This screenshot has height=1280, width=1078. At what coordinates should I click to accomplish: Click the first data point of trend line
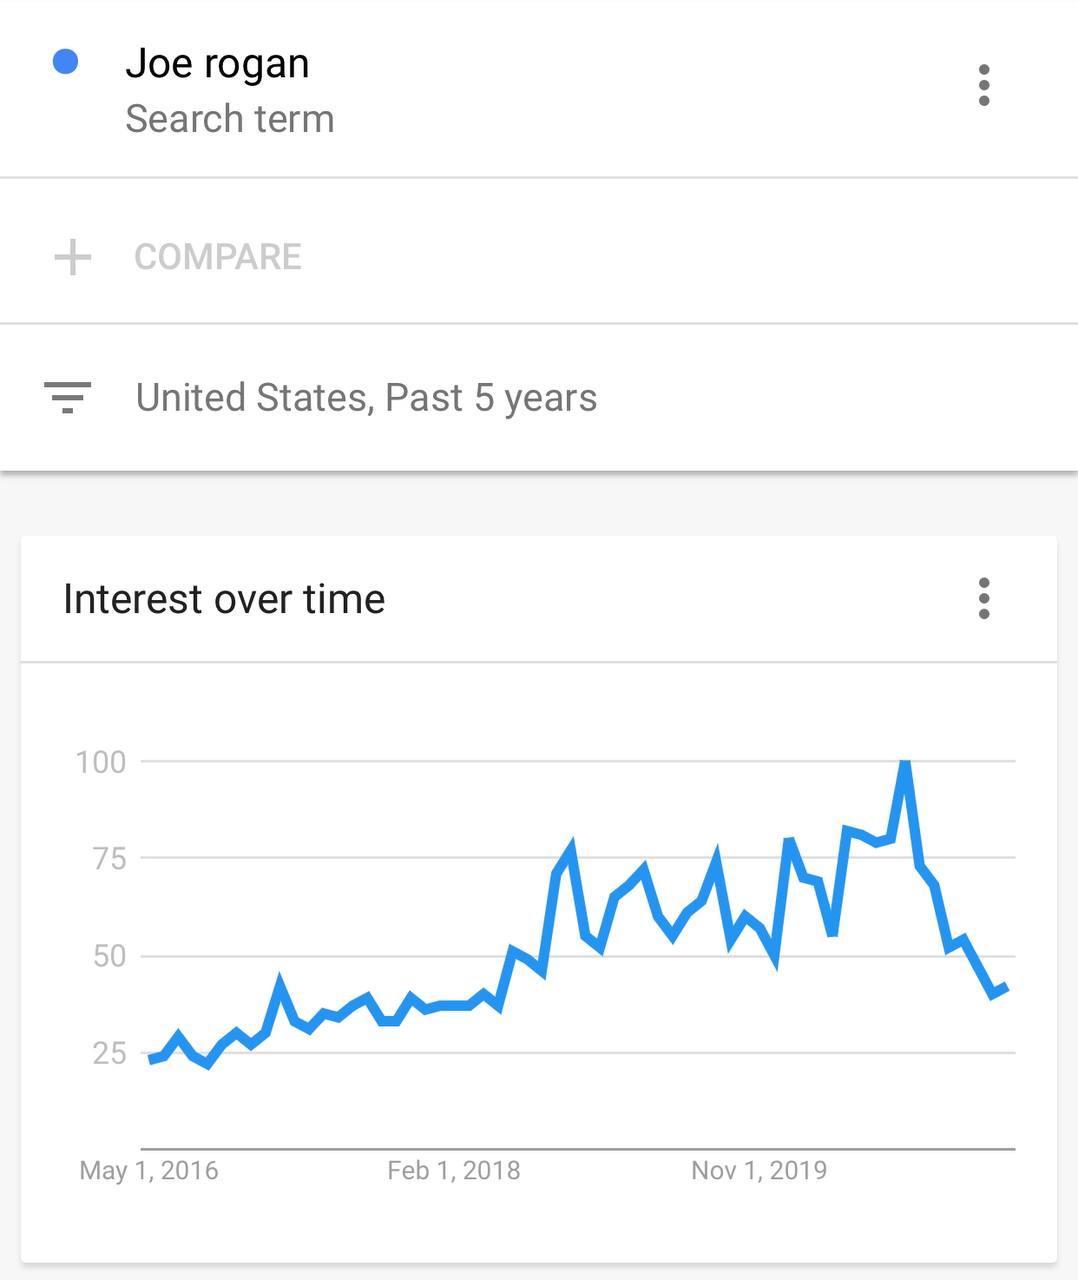point(150,1059)
